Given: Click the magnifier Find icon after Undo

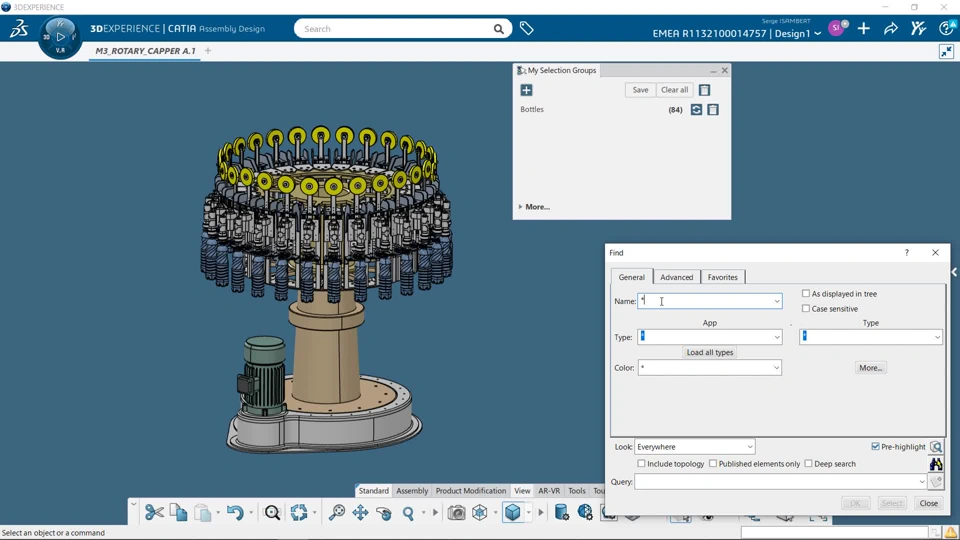Looking at the screenshot, I should click(272, 512).
